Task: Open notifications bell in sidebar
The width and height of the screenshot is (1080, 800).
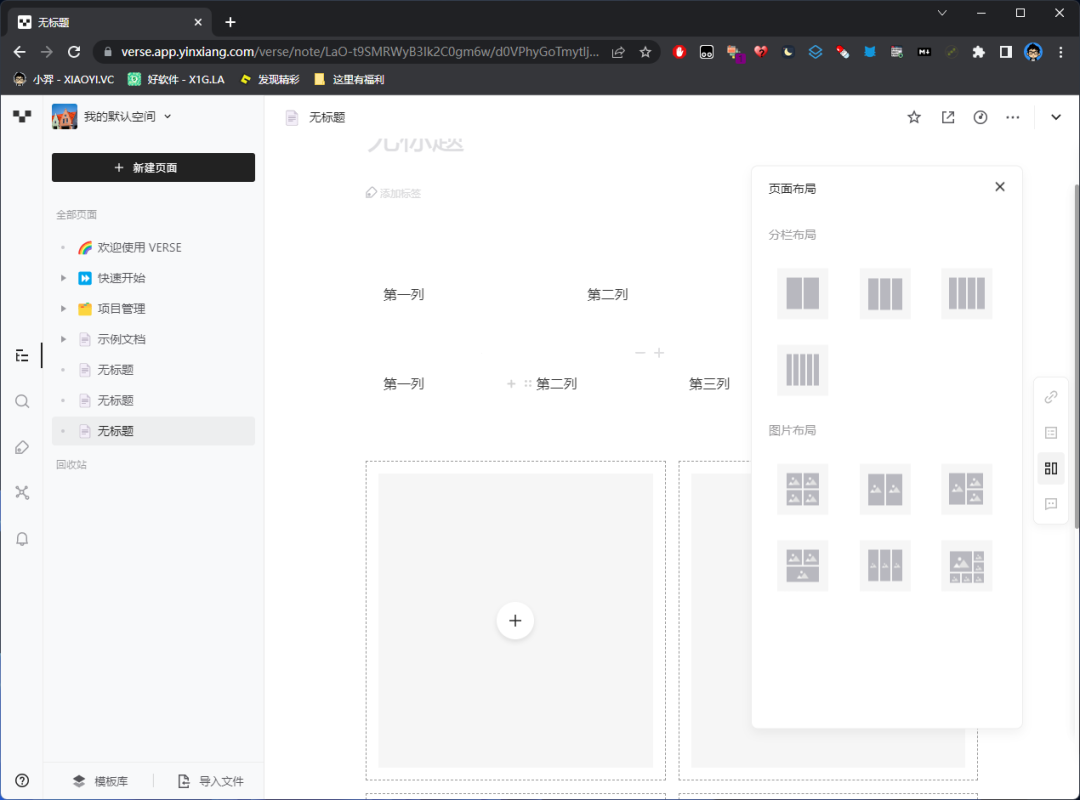Action: 22,539
